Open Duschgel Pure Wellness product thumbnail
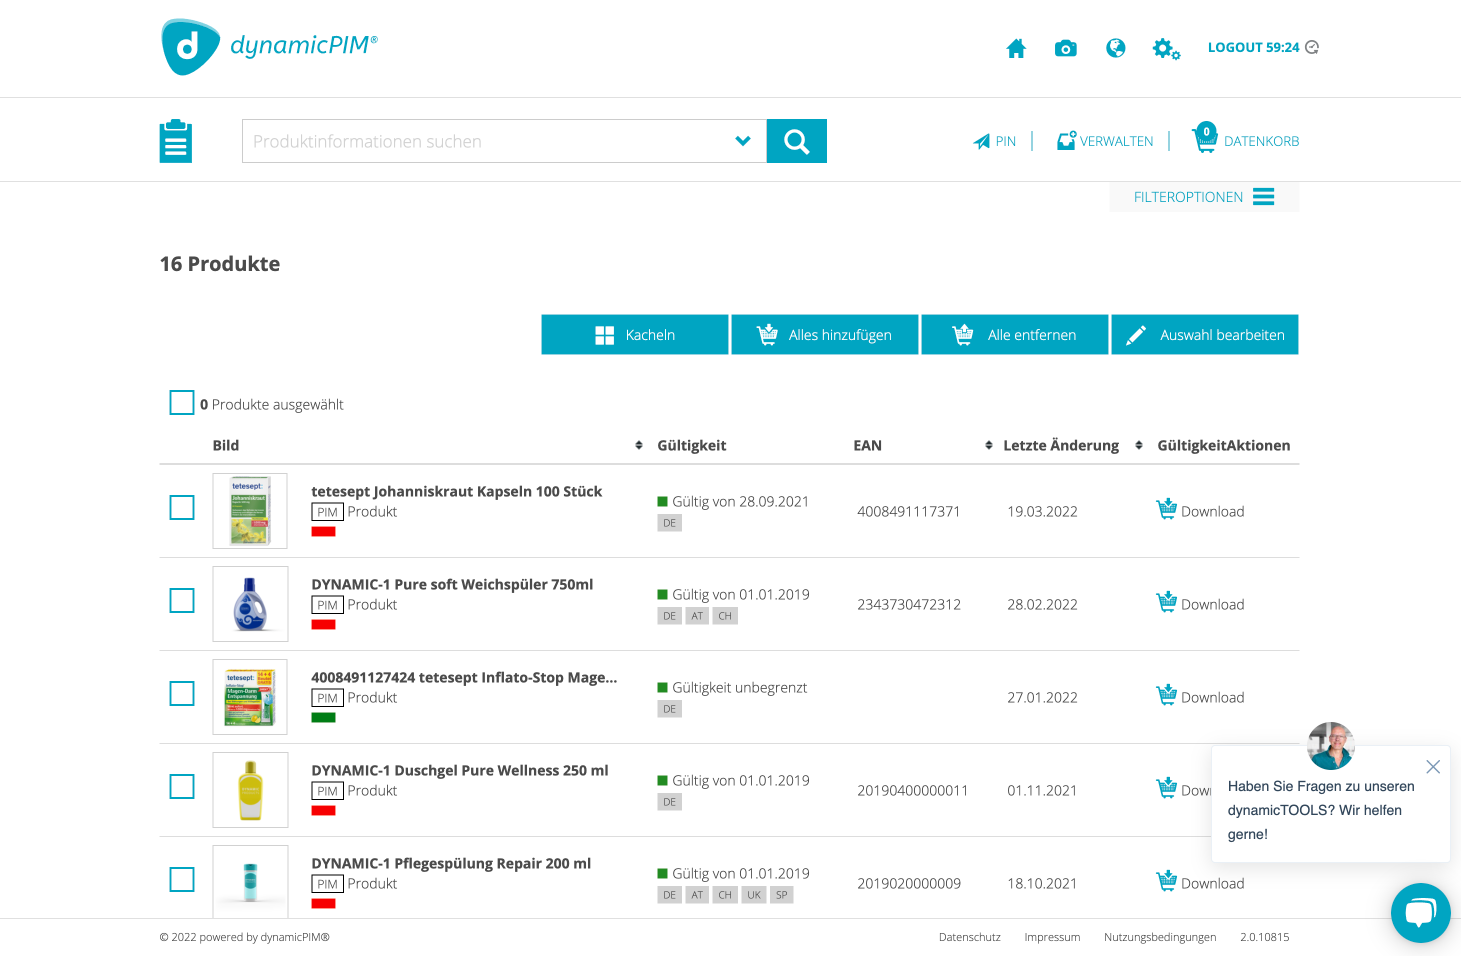Image resolution: width=1461 pixels, height=956 pixels. pyautogui.click(x=250, y=790)
